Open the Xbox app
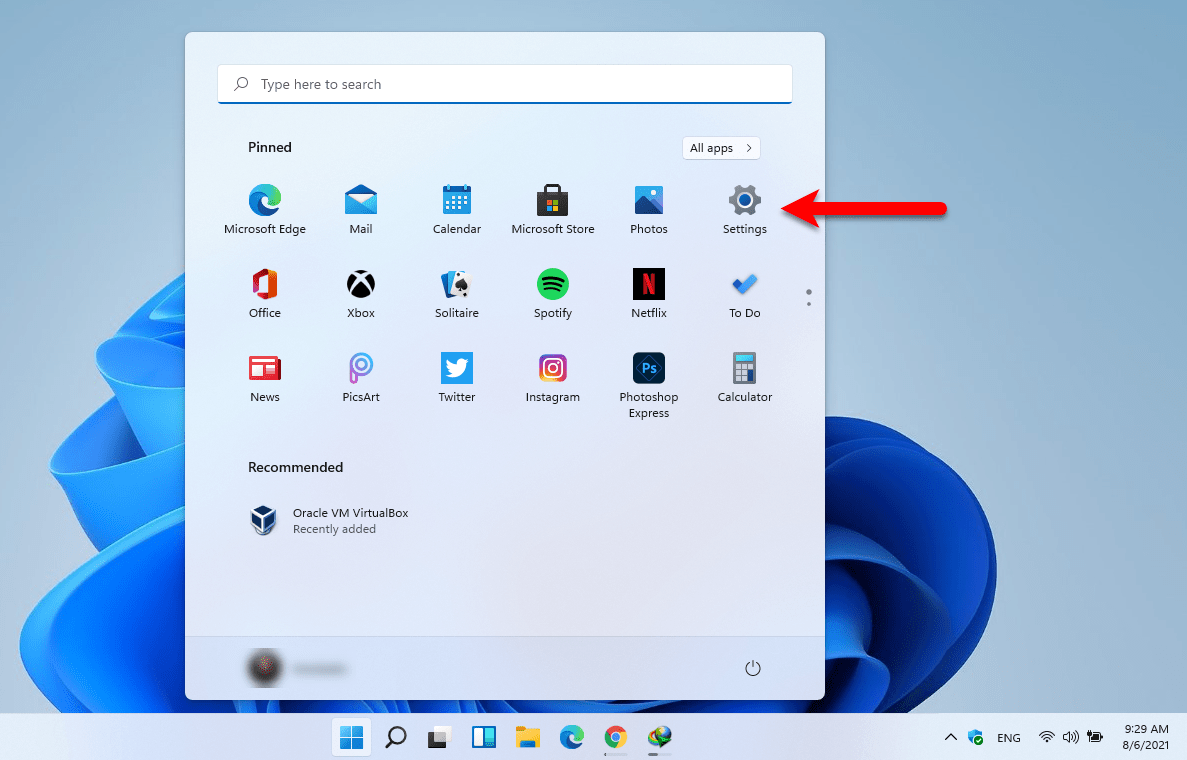 click(x=360, y=294)
